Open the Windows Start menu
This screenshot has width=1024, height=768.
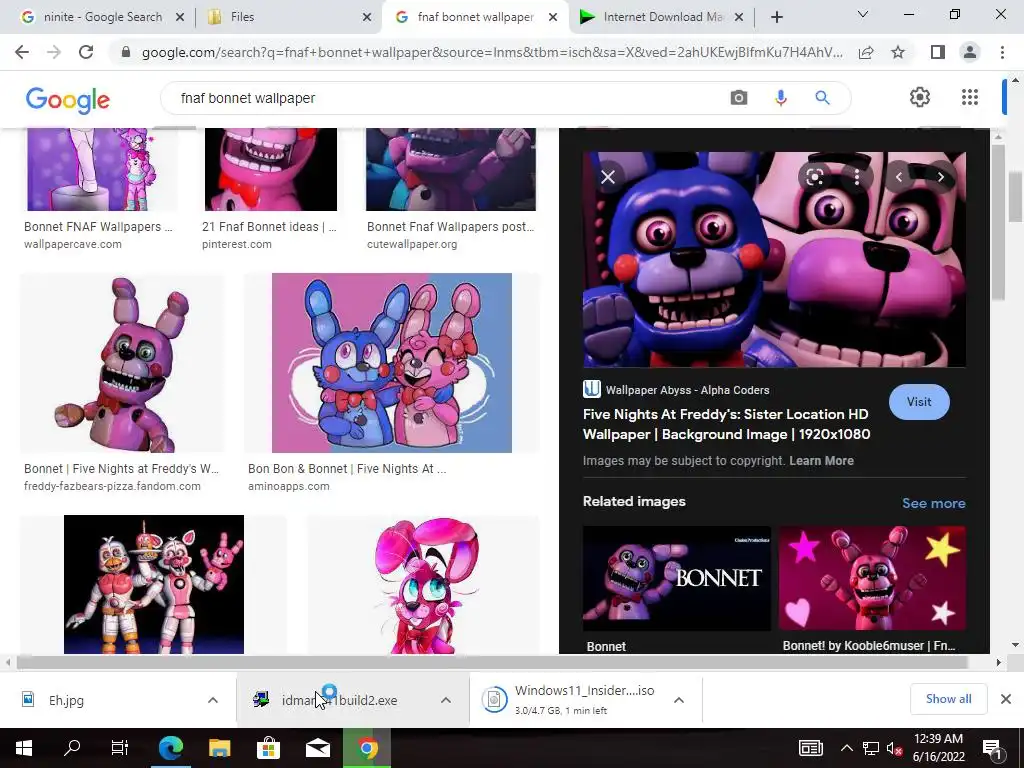coord(24,748)
